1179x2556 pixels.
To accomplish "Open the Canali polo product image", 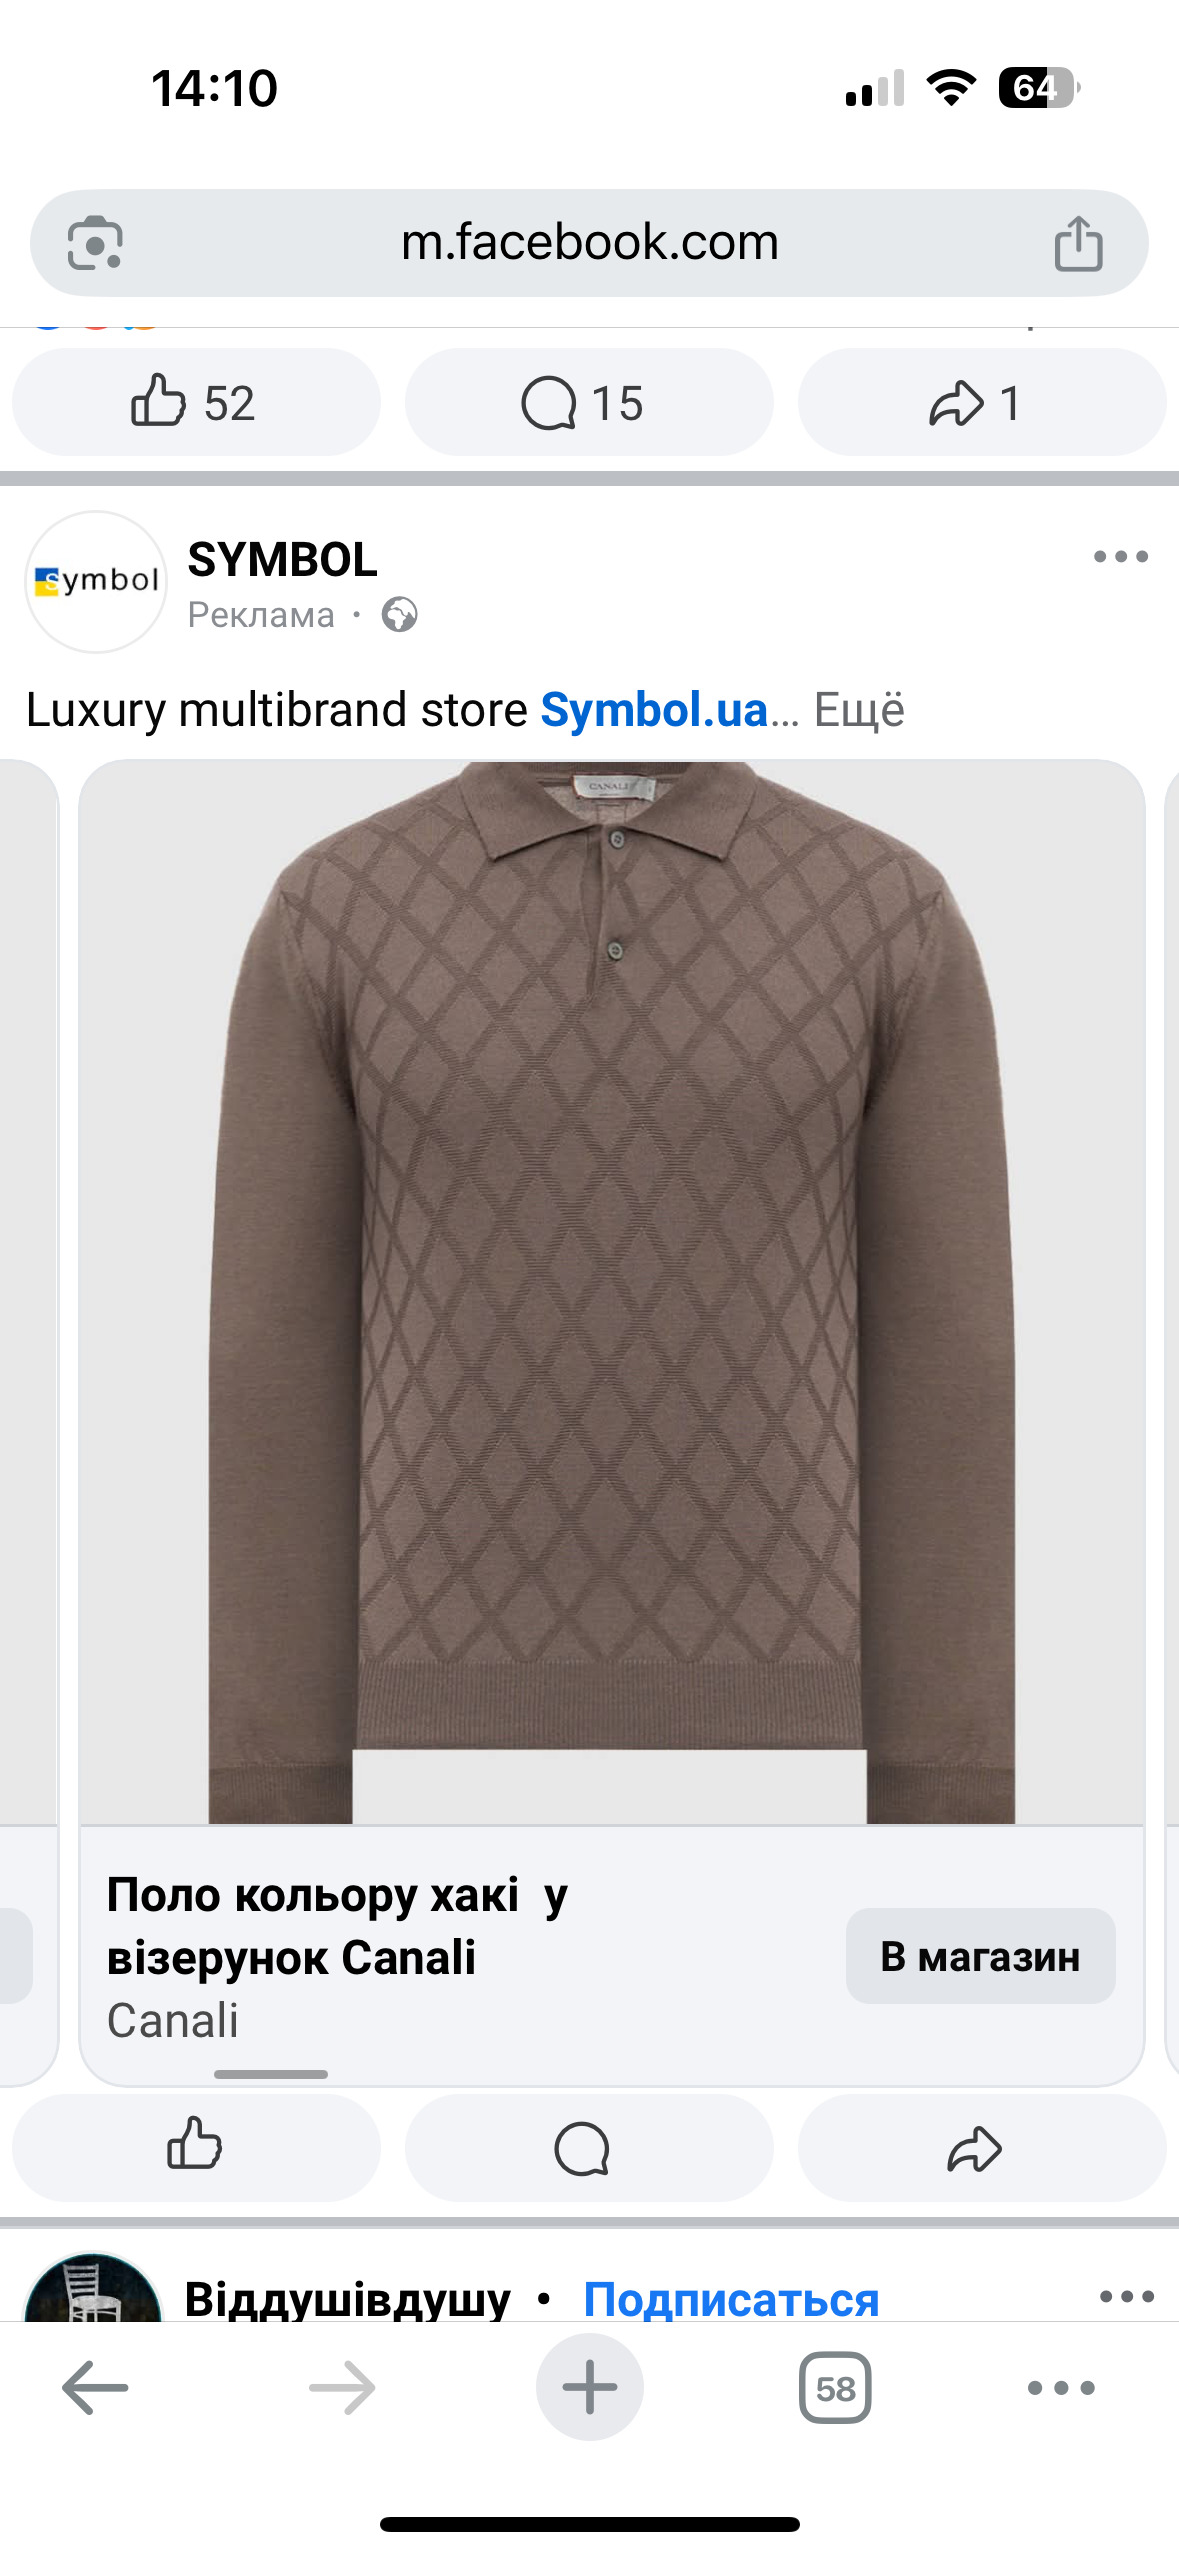I will pos(612,1292).
